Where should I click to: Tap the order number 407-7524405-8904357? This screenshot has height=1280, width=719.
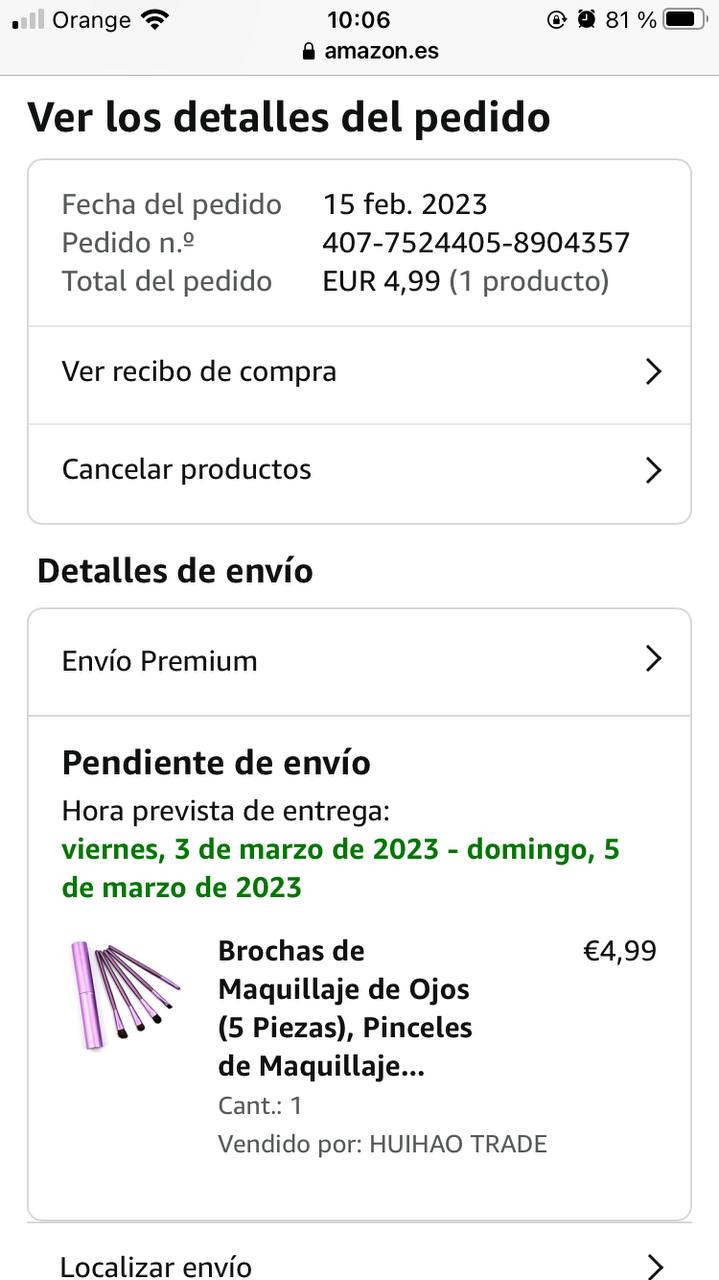coord(476,243)
